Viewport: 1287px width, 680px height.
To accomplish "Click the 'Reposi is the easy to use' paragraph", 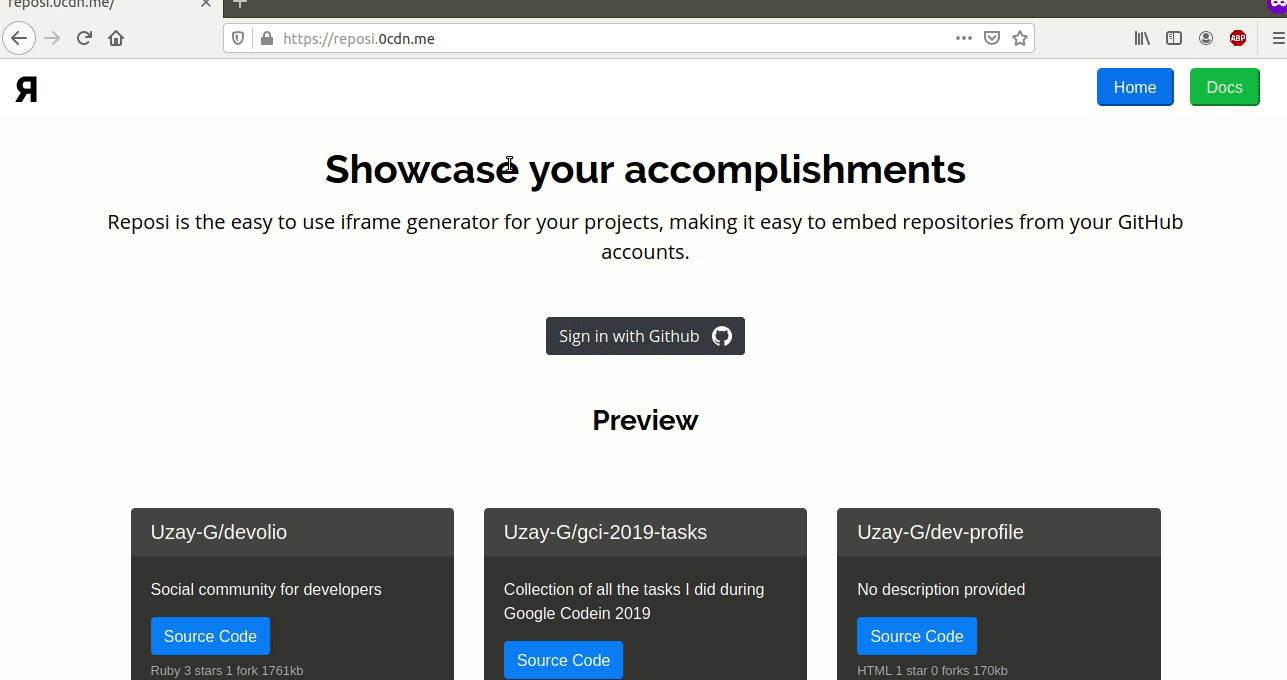I will point(645,237).
